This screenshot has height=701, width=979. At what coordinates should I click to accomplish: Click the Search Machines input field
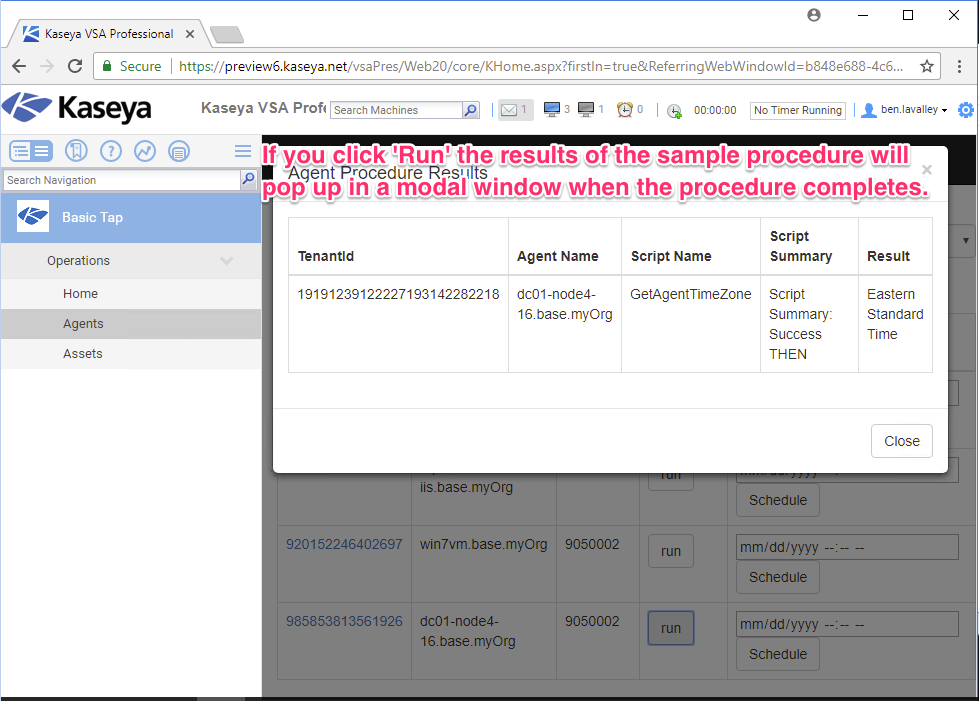point(396,110)
